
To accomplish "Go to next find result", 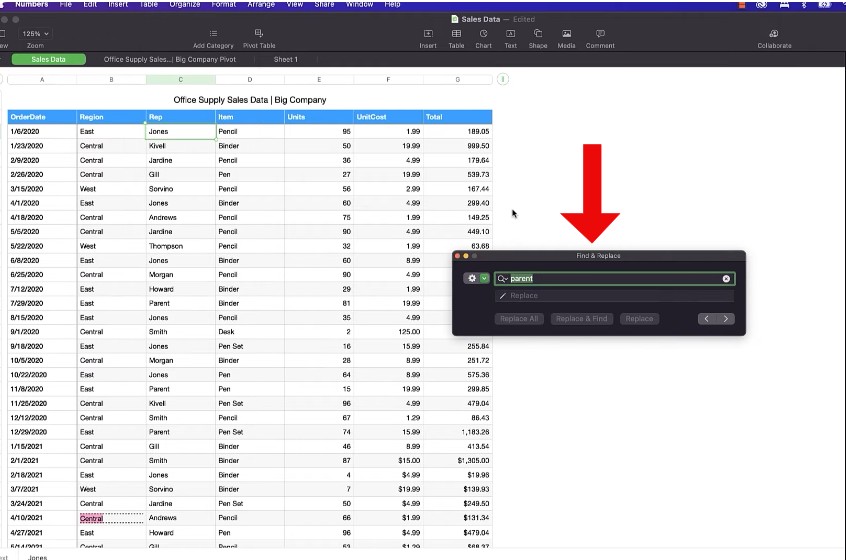I will [x=726, y=319].
